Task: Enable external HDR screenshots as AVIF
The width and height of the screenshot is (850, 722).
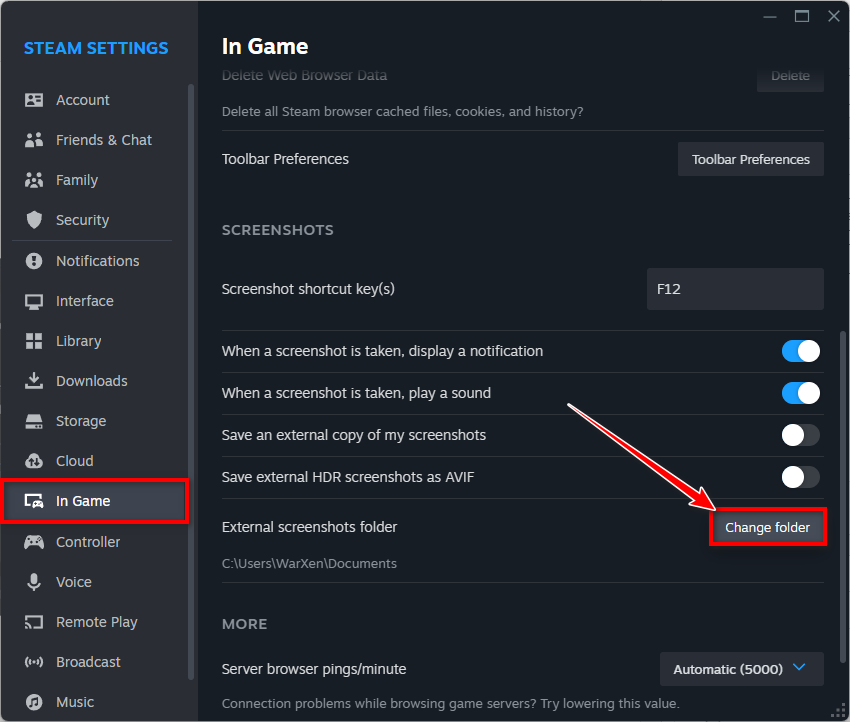Action: [800, 477]
